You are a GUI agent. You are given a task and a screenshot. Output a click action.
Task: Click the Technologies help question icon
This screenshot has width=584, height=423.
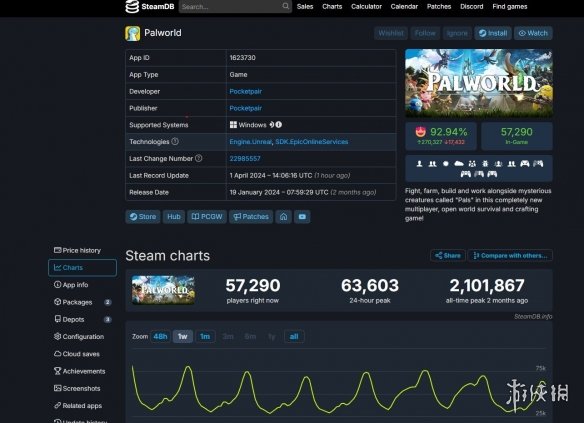click(175, 141)
